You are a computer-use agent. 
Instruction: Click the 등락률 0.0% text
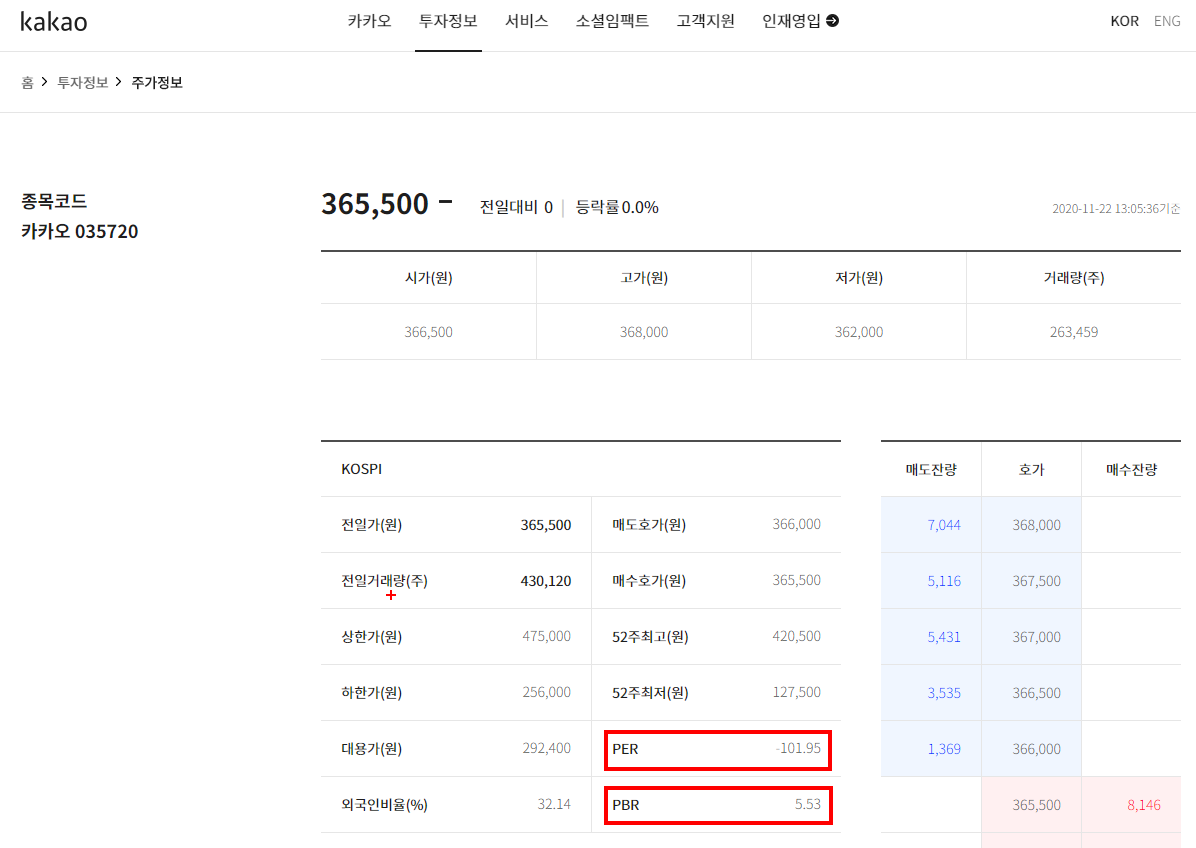(x=617, y=207)
